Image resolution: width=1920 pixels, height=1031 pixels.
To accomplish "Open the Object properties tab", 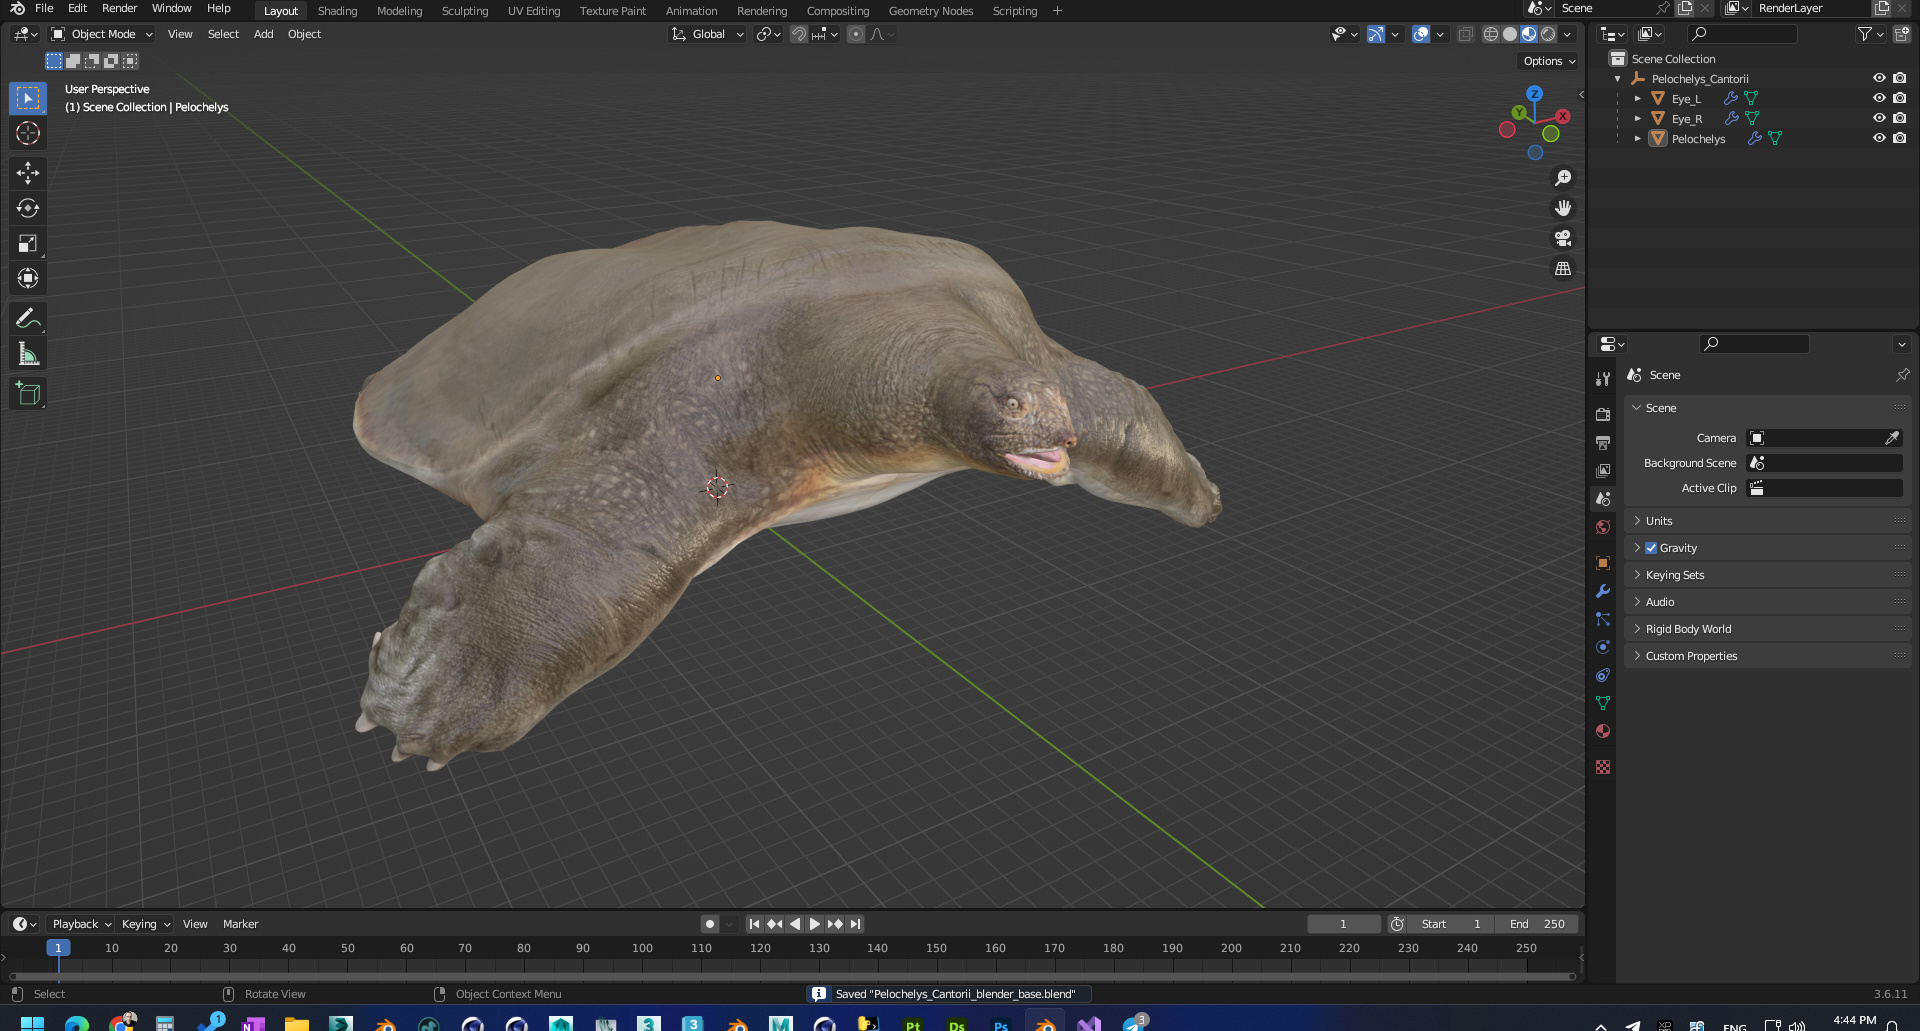I will 1603,563.
